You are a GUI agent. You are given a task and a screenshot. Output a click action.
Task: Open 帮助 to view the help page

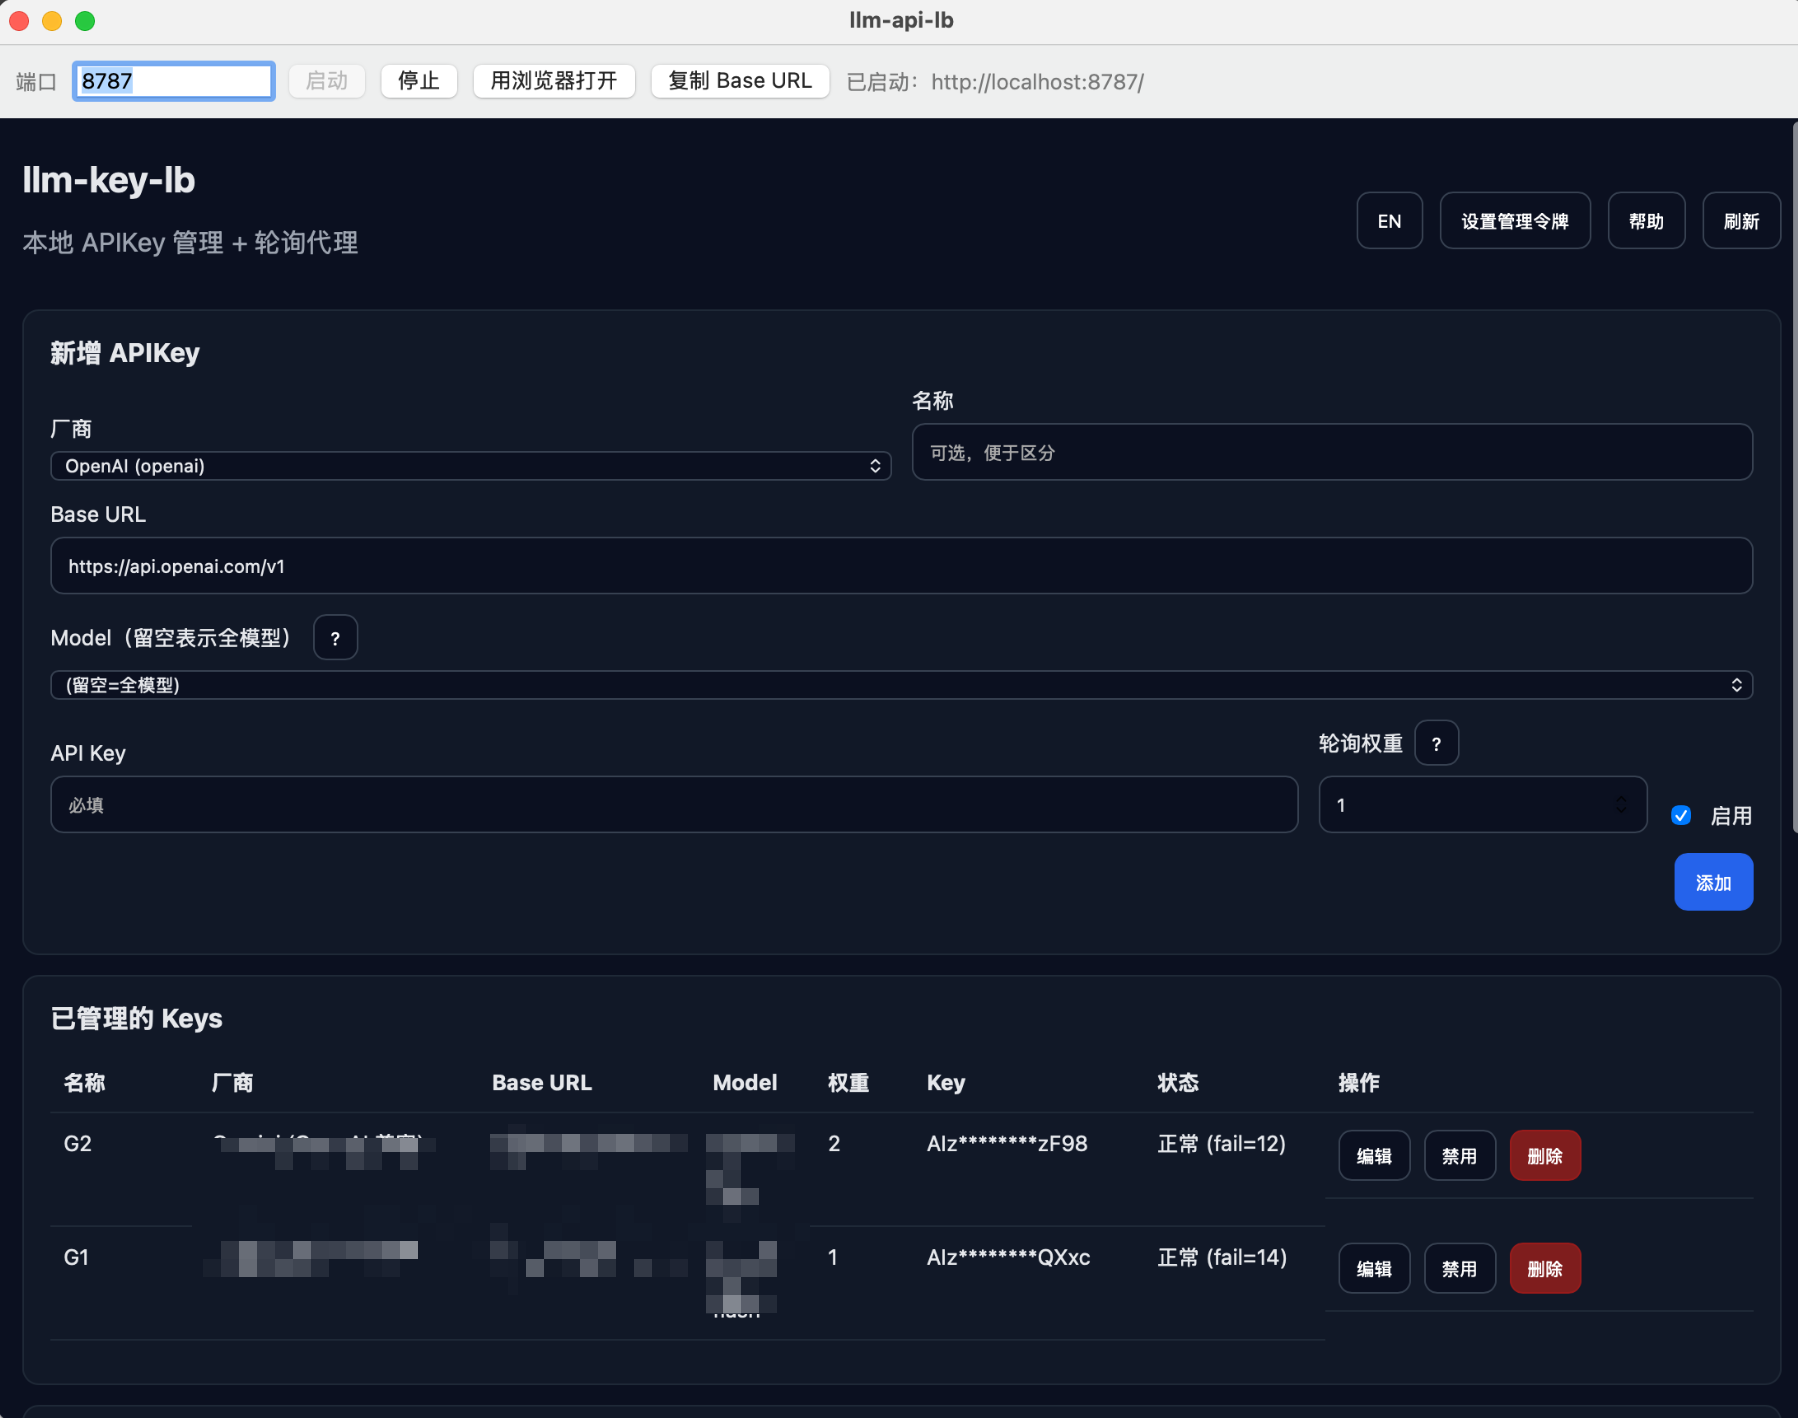click(1646, 220)
